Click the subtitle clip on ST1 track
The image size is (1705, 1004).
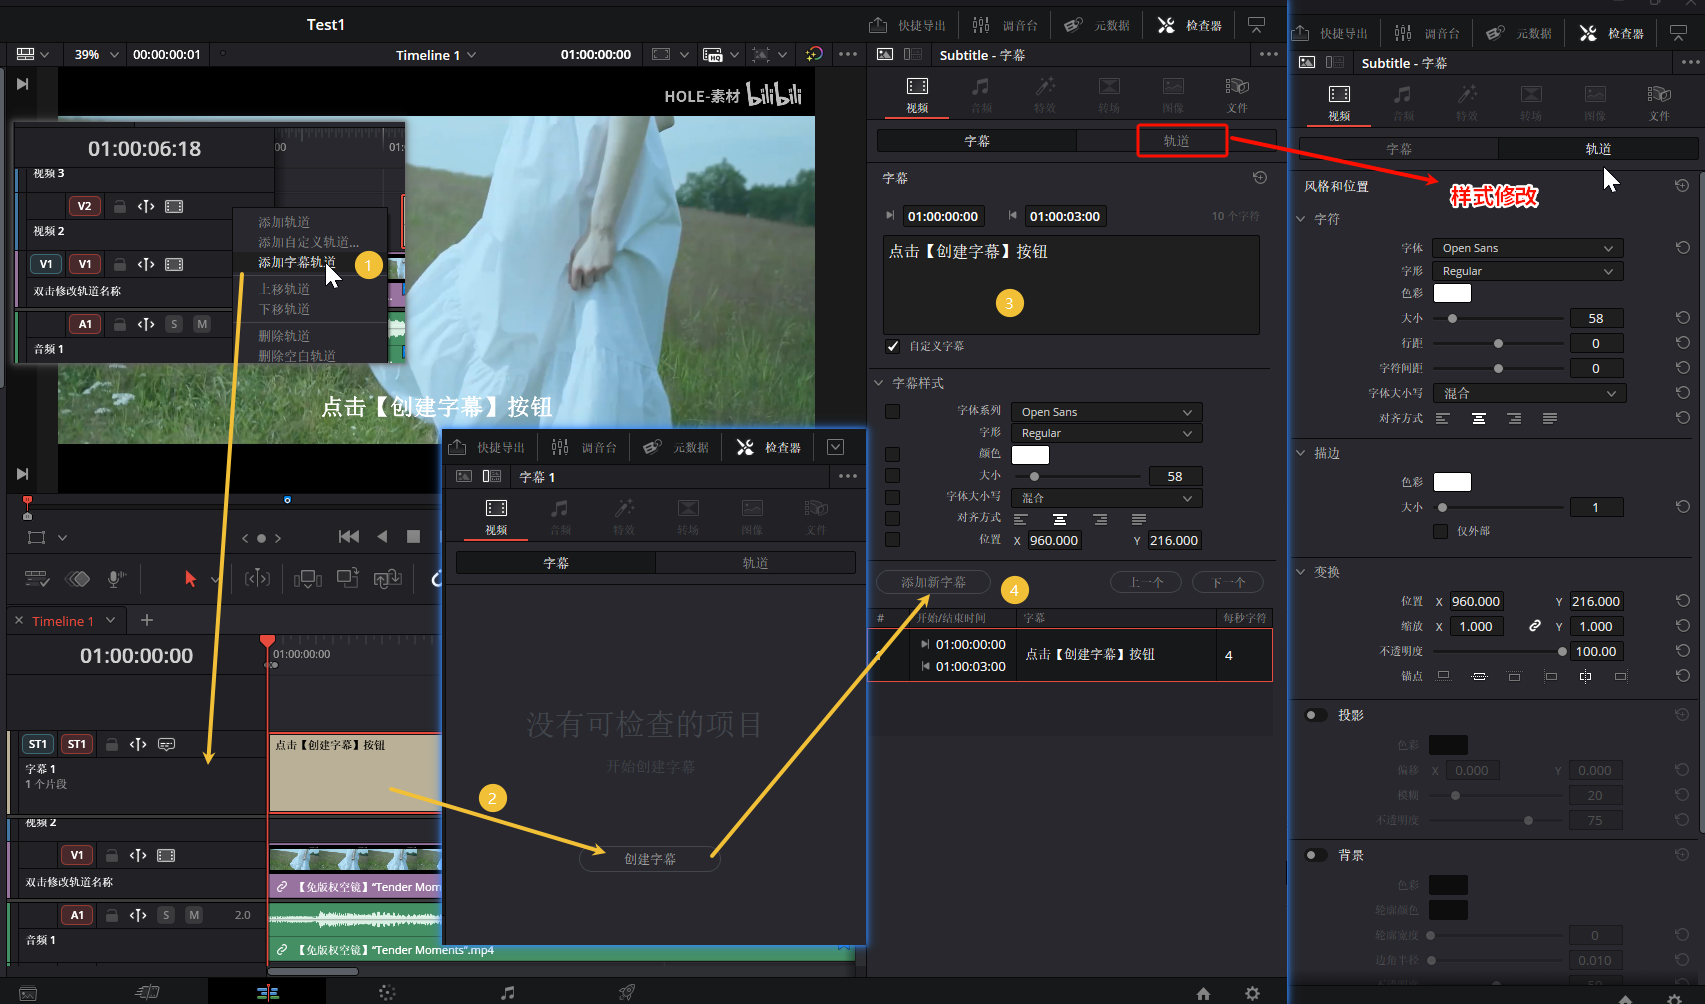click(x=354, y=773)
